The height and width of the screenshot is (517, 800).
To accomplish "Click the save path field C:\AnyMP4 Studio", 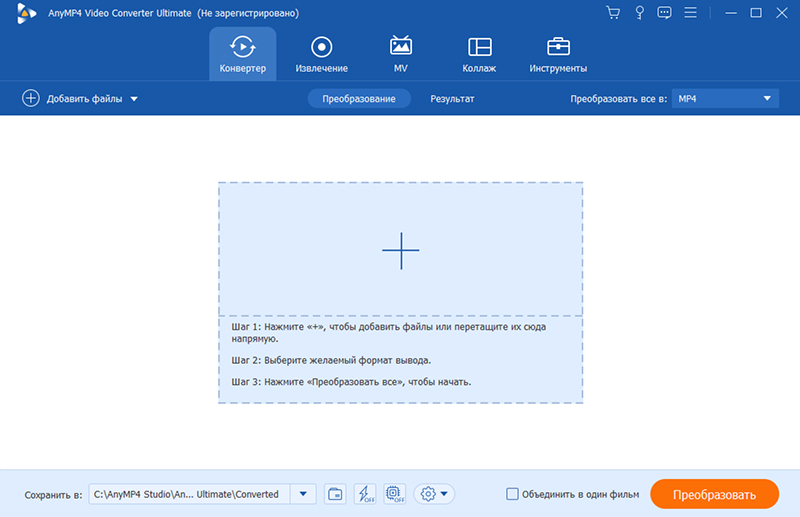I will click(189, 494).
